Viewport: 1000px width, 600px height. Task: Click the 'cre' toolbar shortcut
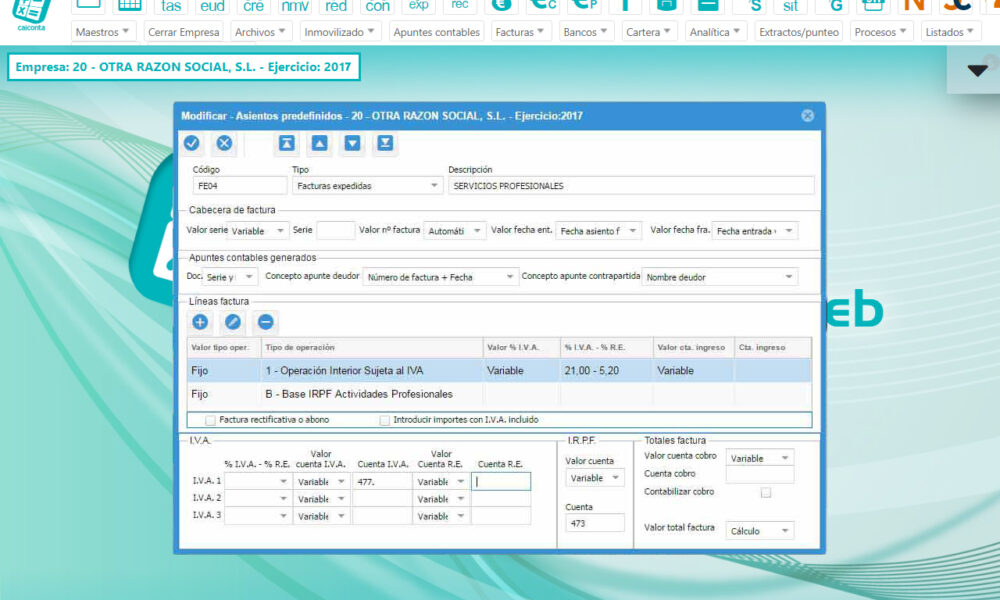coord(253,6)
